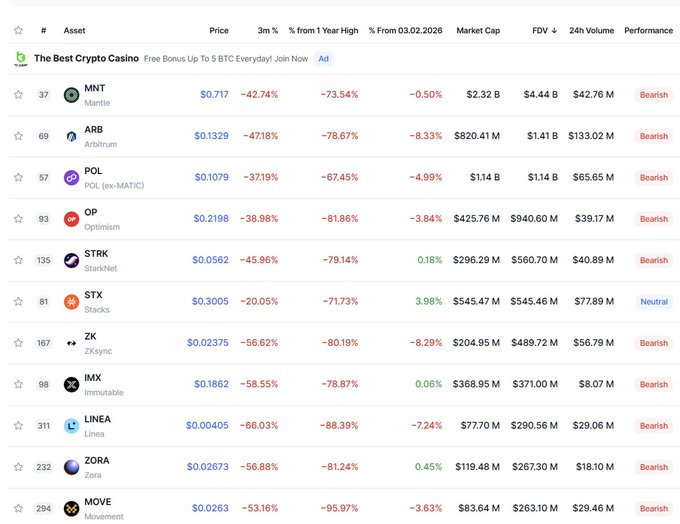Click the Zora sphere icon
This screenshot has height=524, width=680.
[71, 467]
